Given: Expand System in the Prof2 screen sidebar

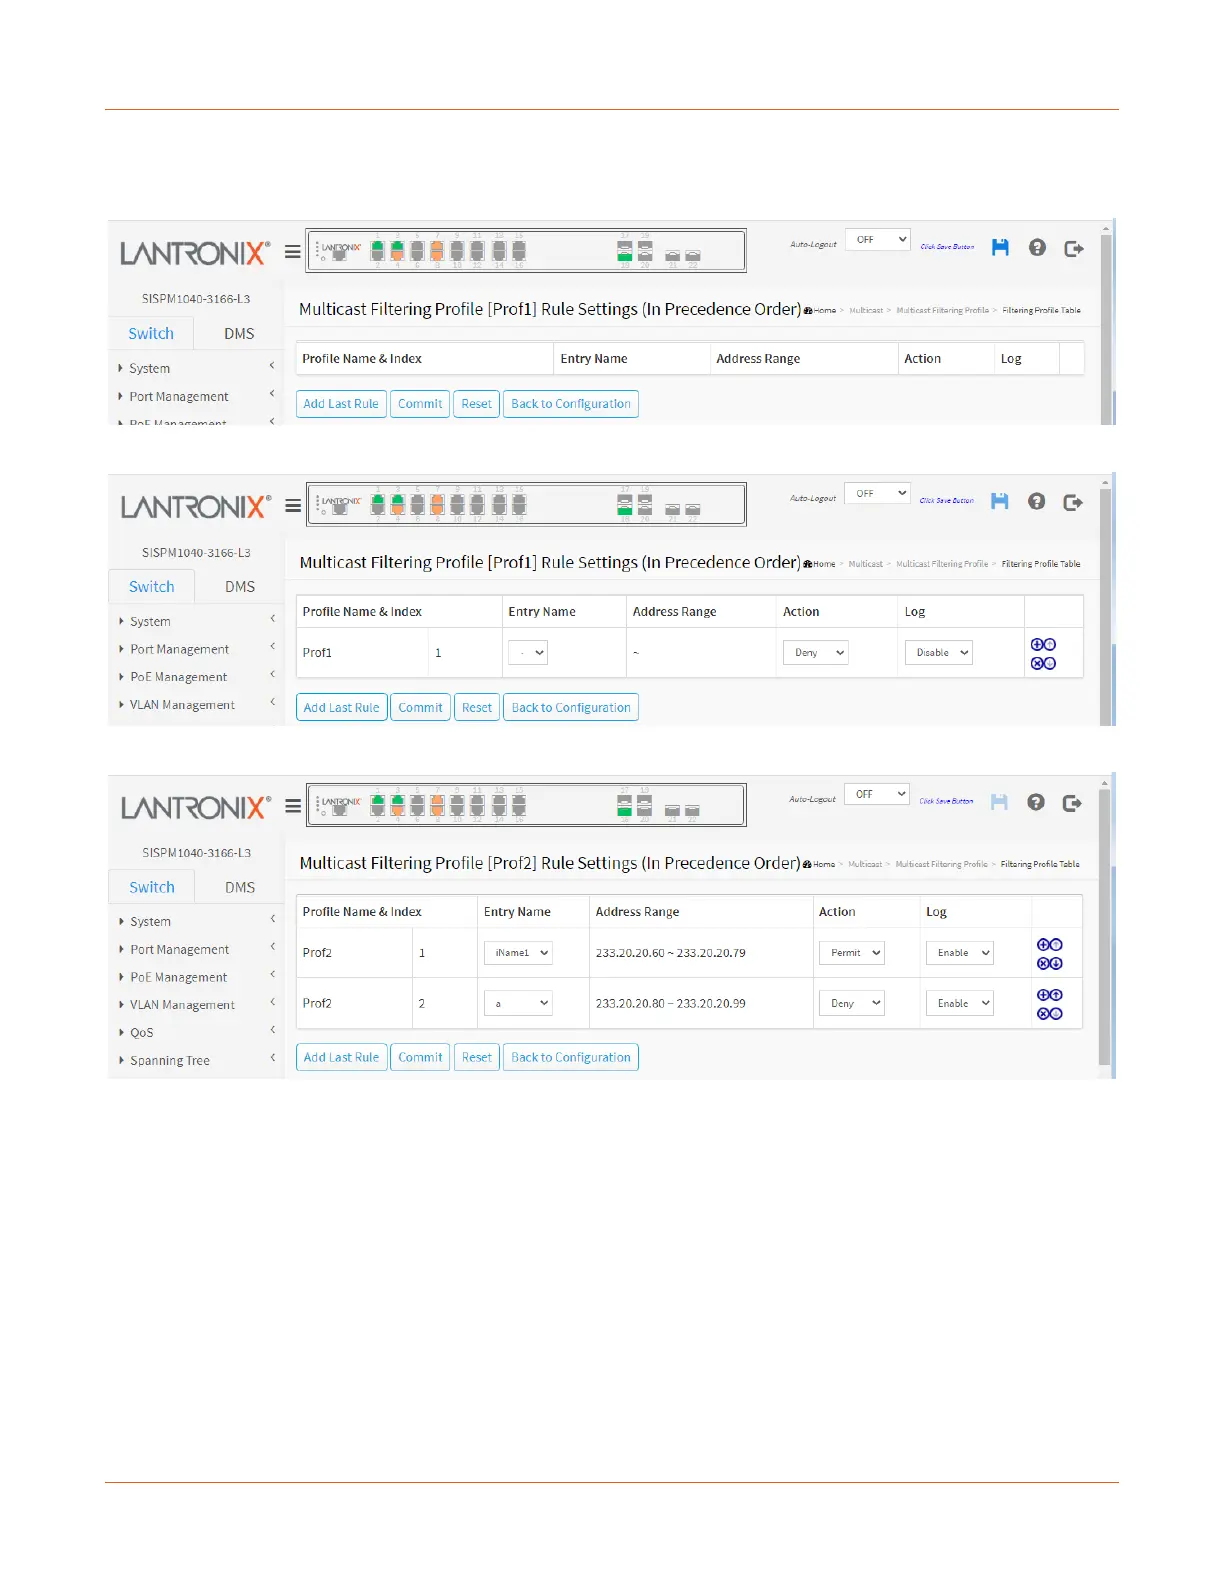Looking at the screenshot, I should point(196,921).
